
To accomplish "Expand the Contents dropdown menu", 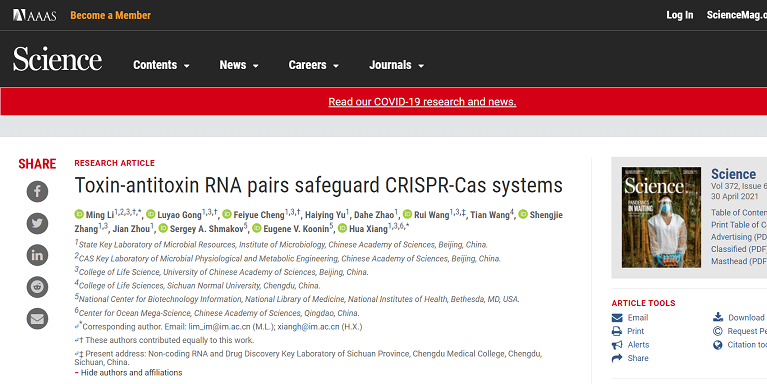I will [161, 65].
